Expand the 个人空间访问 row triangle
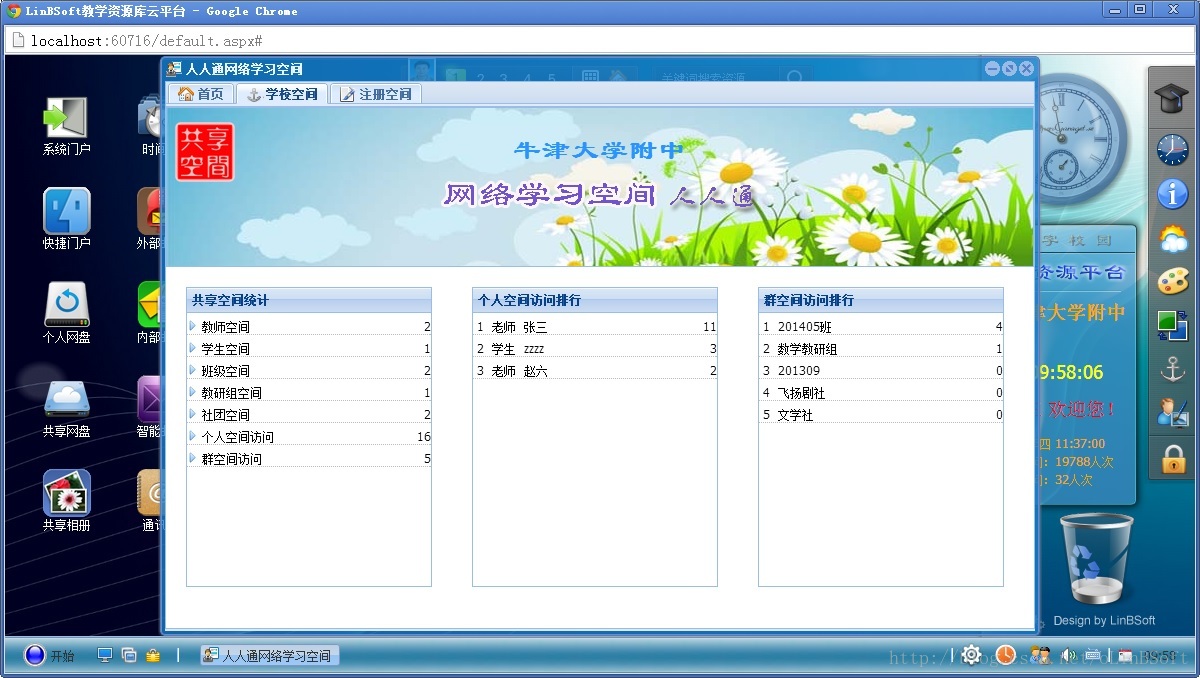Screen dimensions: 1200x678 click(x=192, y=436)
